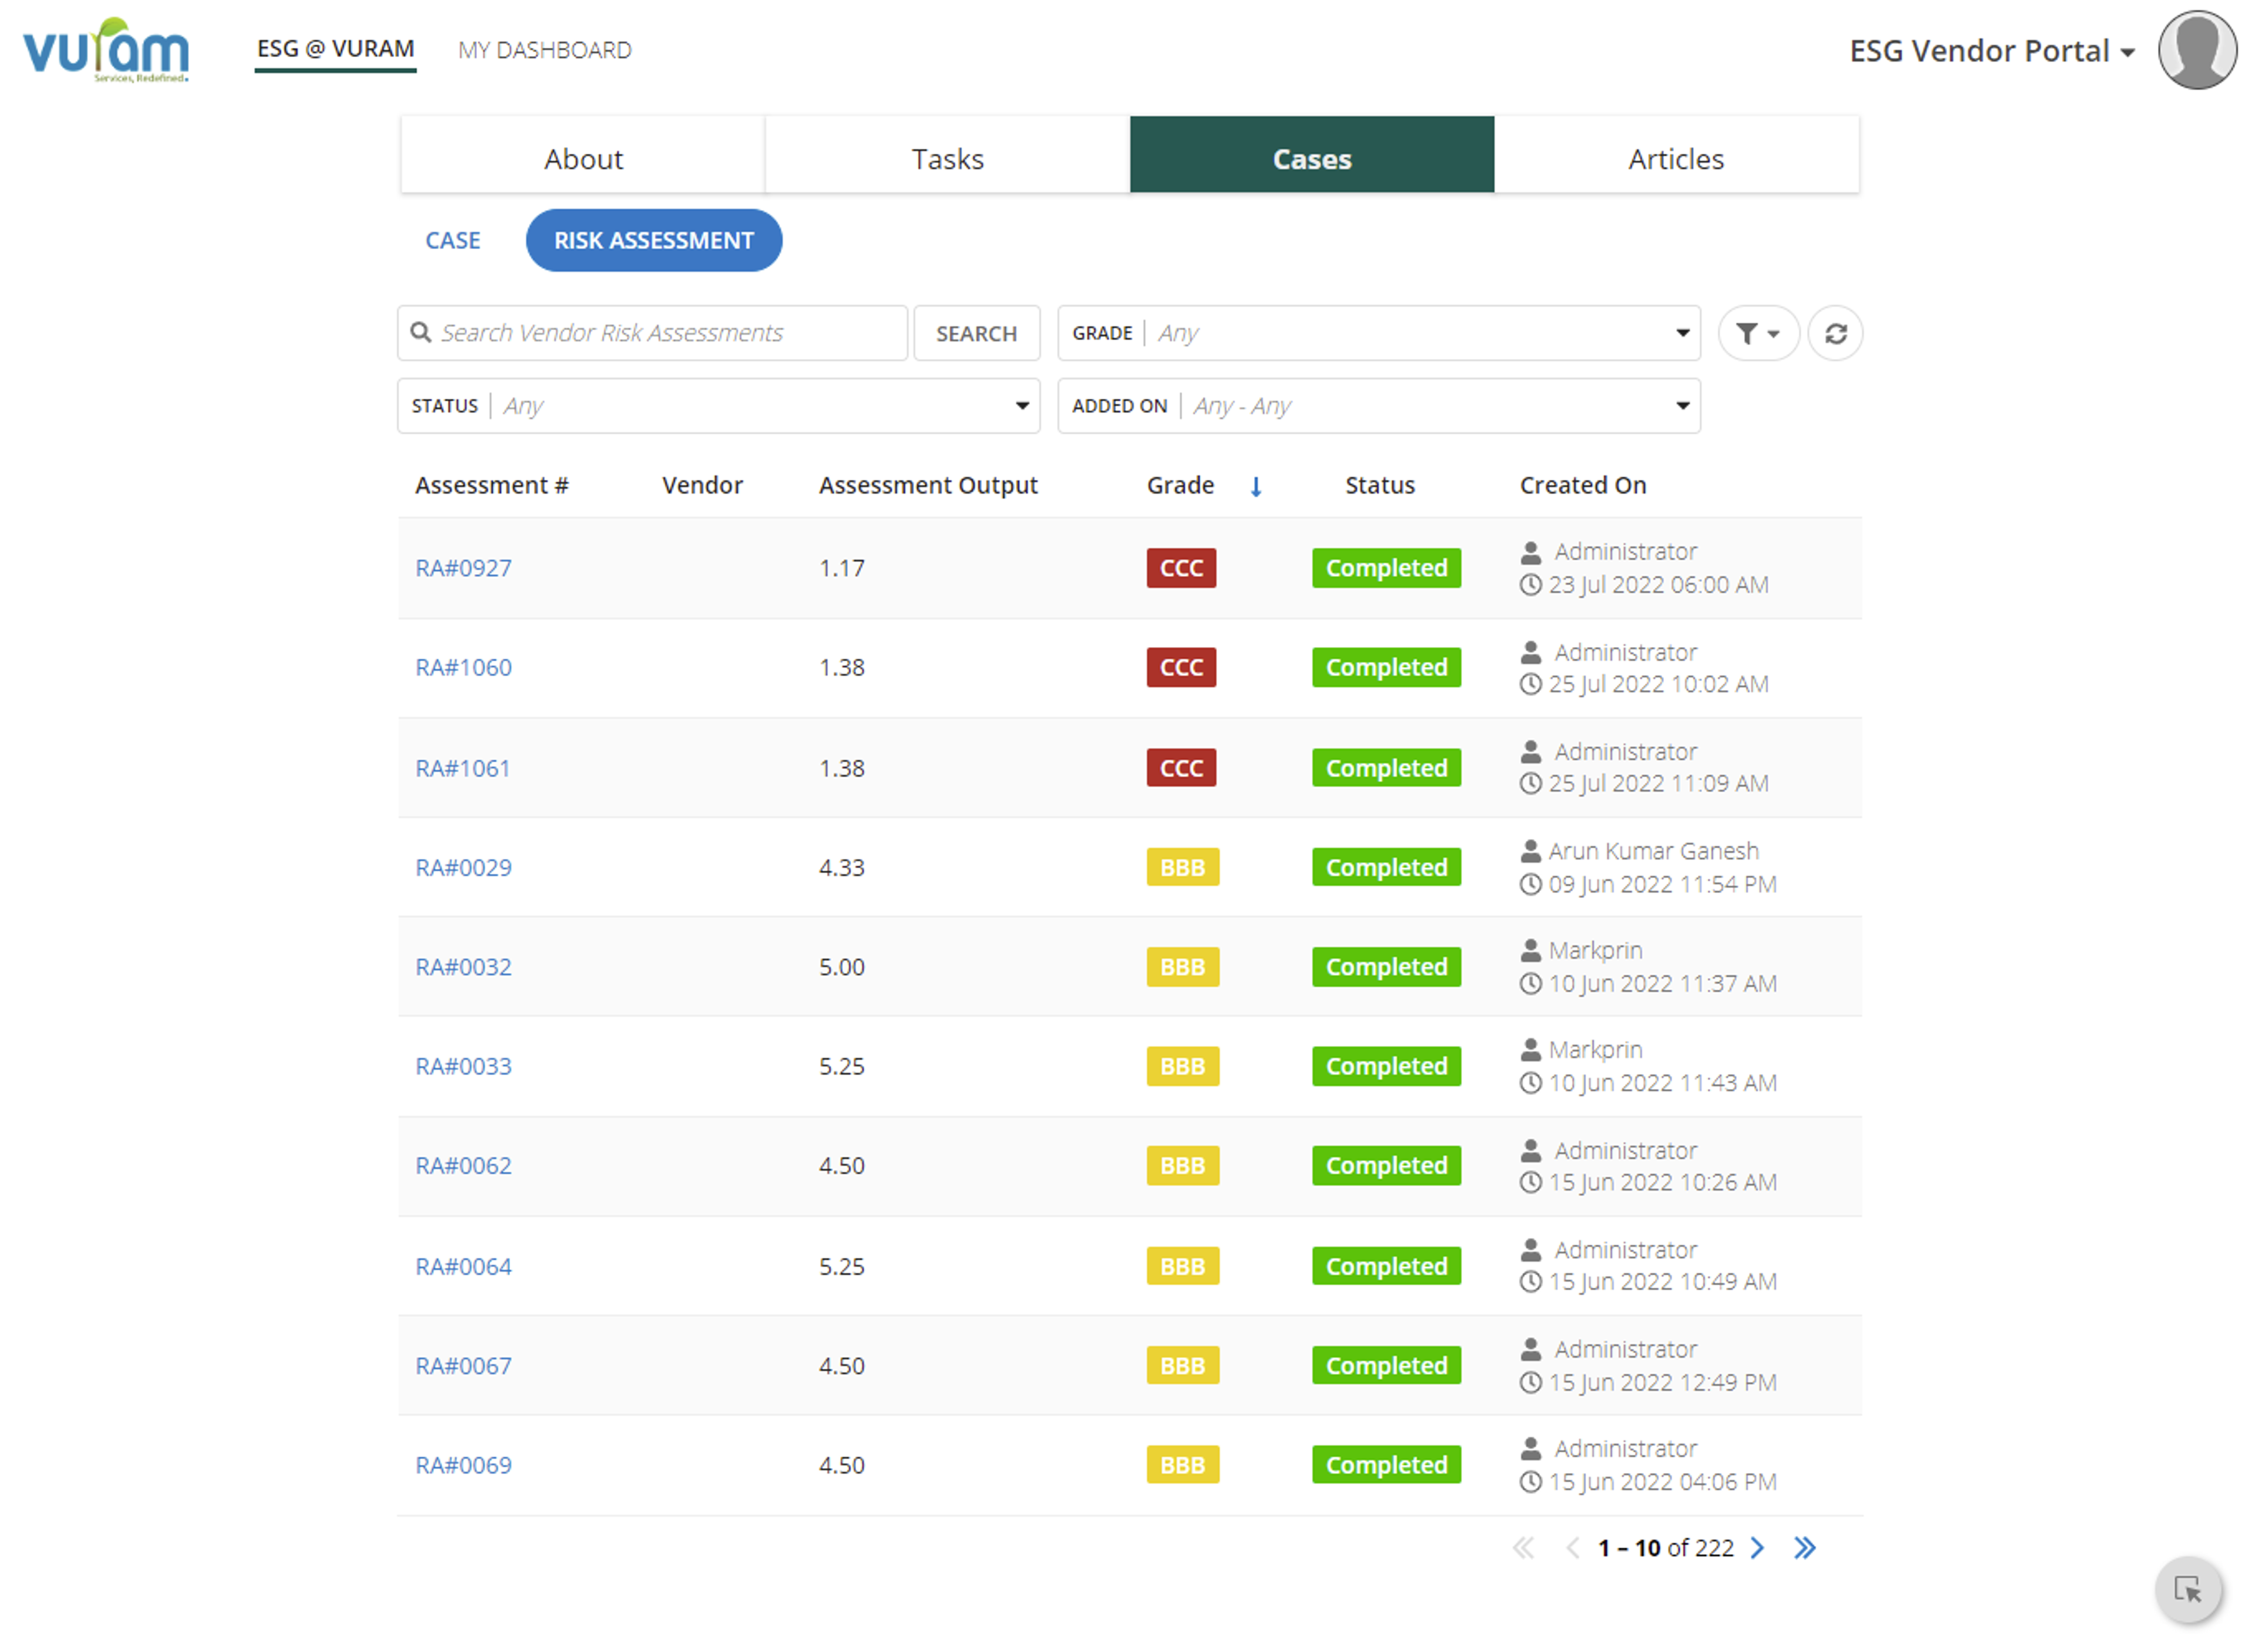Click the pointer icon button at bottom right
Image resolution: width=2261 pixels, height=1652 pixels.
pos(2187,1589)
